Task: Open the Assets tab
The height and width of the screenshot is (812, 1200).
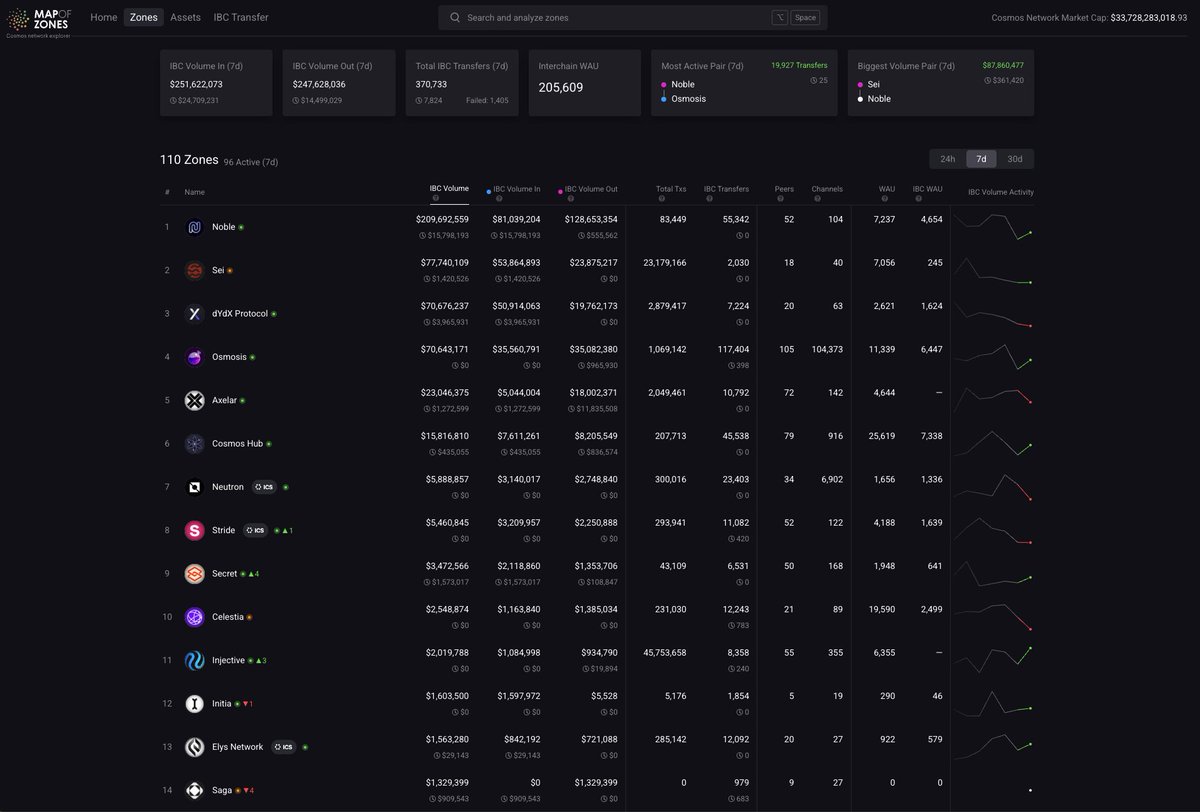Action: tap(185, 17)
